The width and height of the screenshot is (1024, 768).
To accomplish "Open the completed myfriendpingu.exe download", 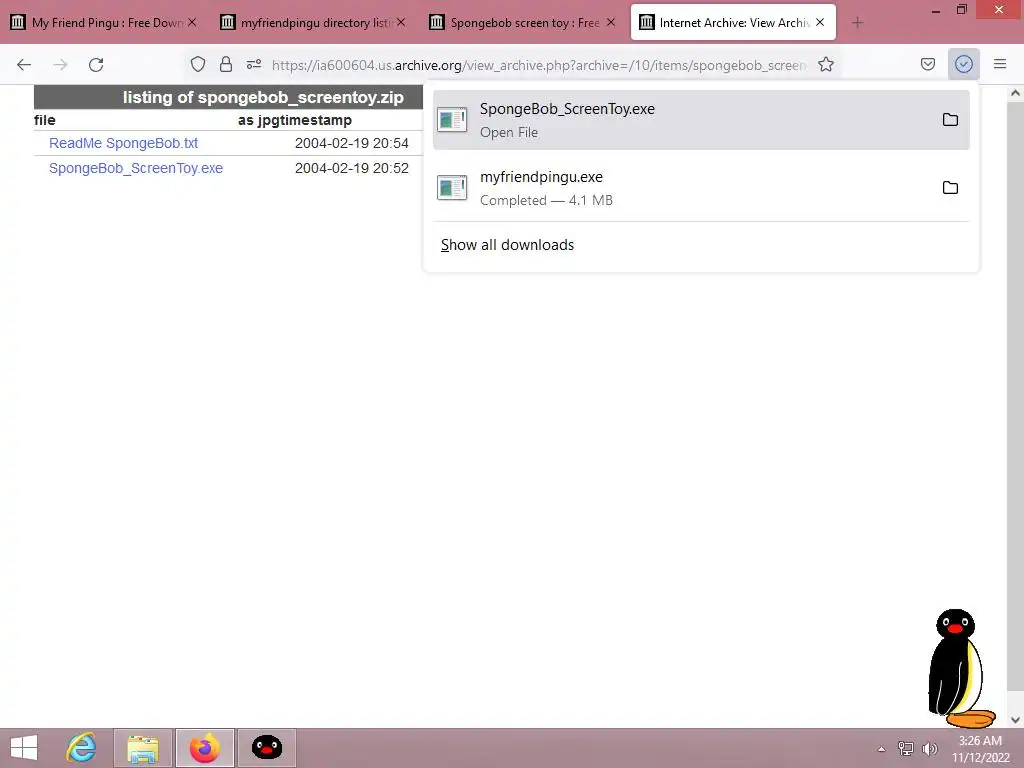I will pos(701,188).
